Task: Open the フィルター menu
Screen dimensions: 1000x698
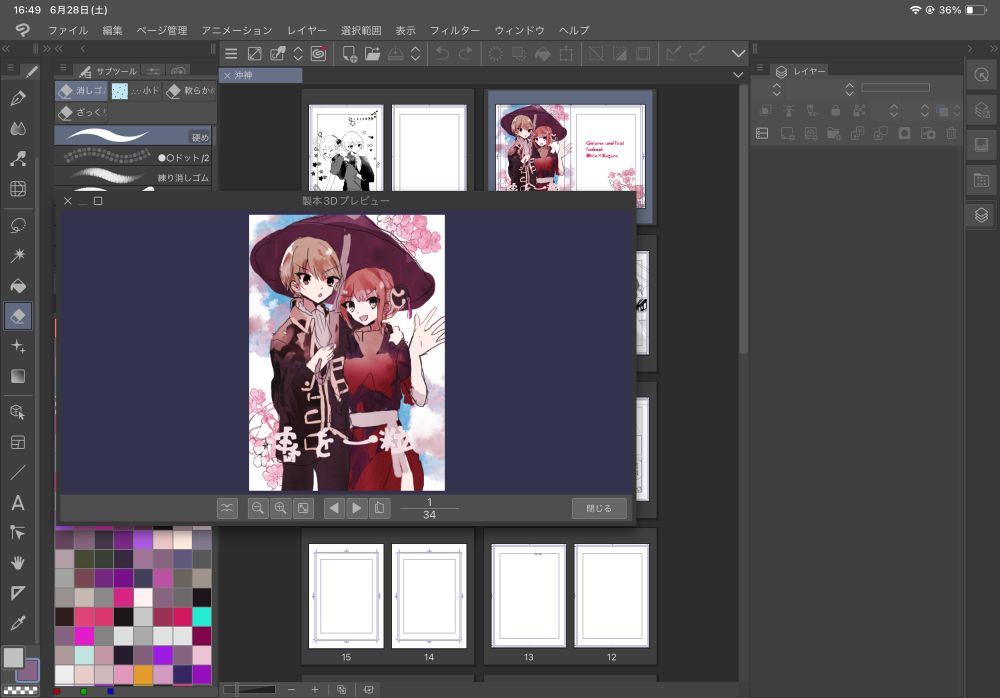Action: [x=455, y=31]
